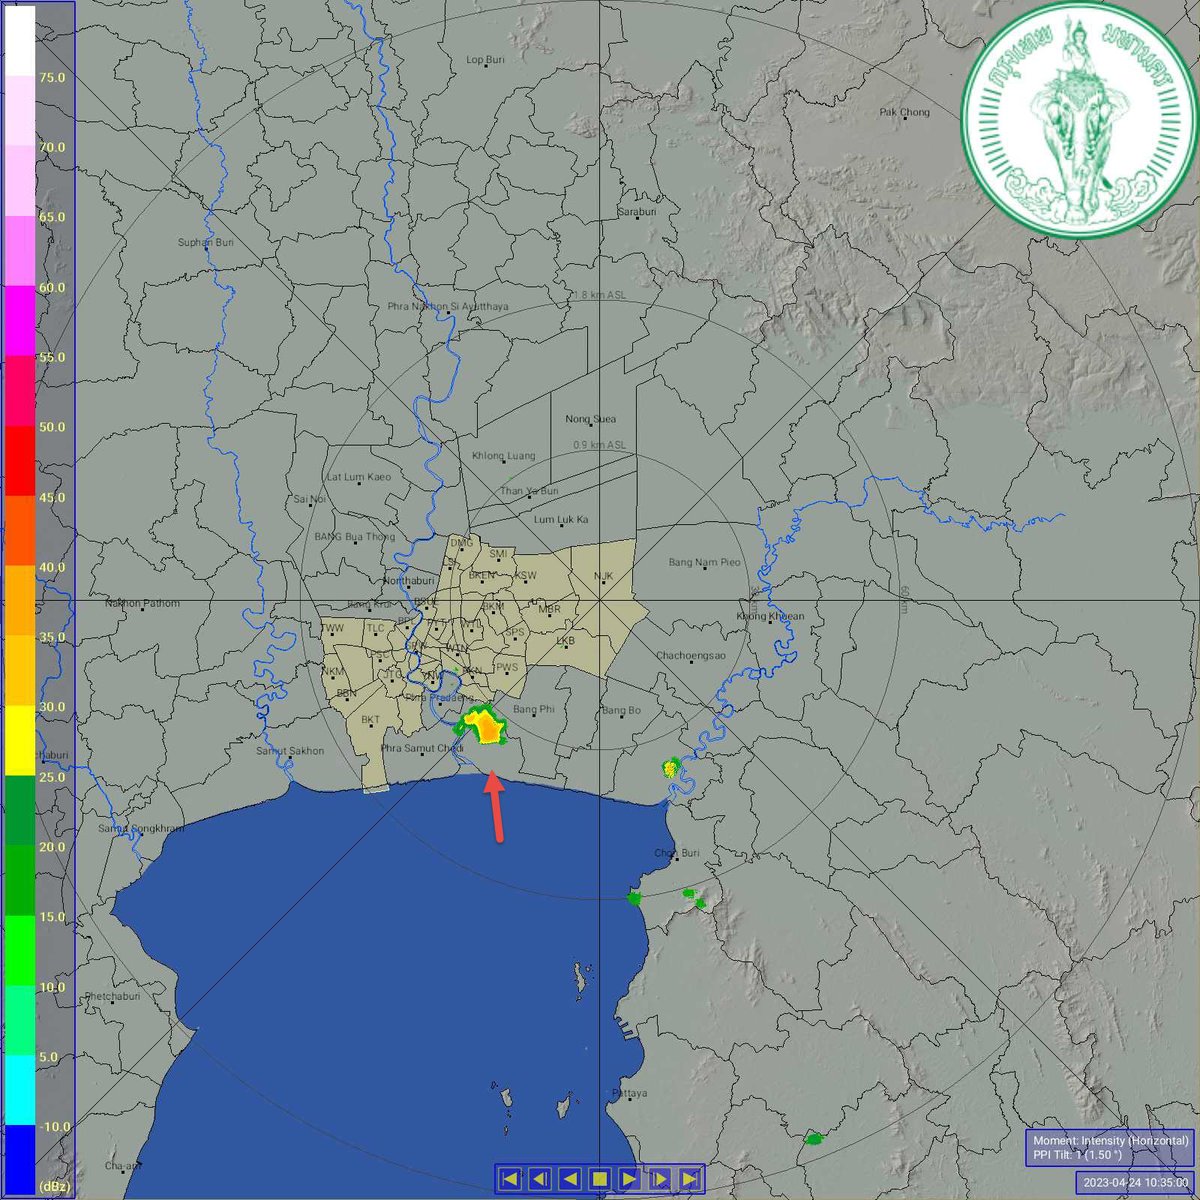This screenshot has width=1200, height=1200.
Task: Click the Nonthaburi map label
Action: click(x=409, y=581)
